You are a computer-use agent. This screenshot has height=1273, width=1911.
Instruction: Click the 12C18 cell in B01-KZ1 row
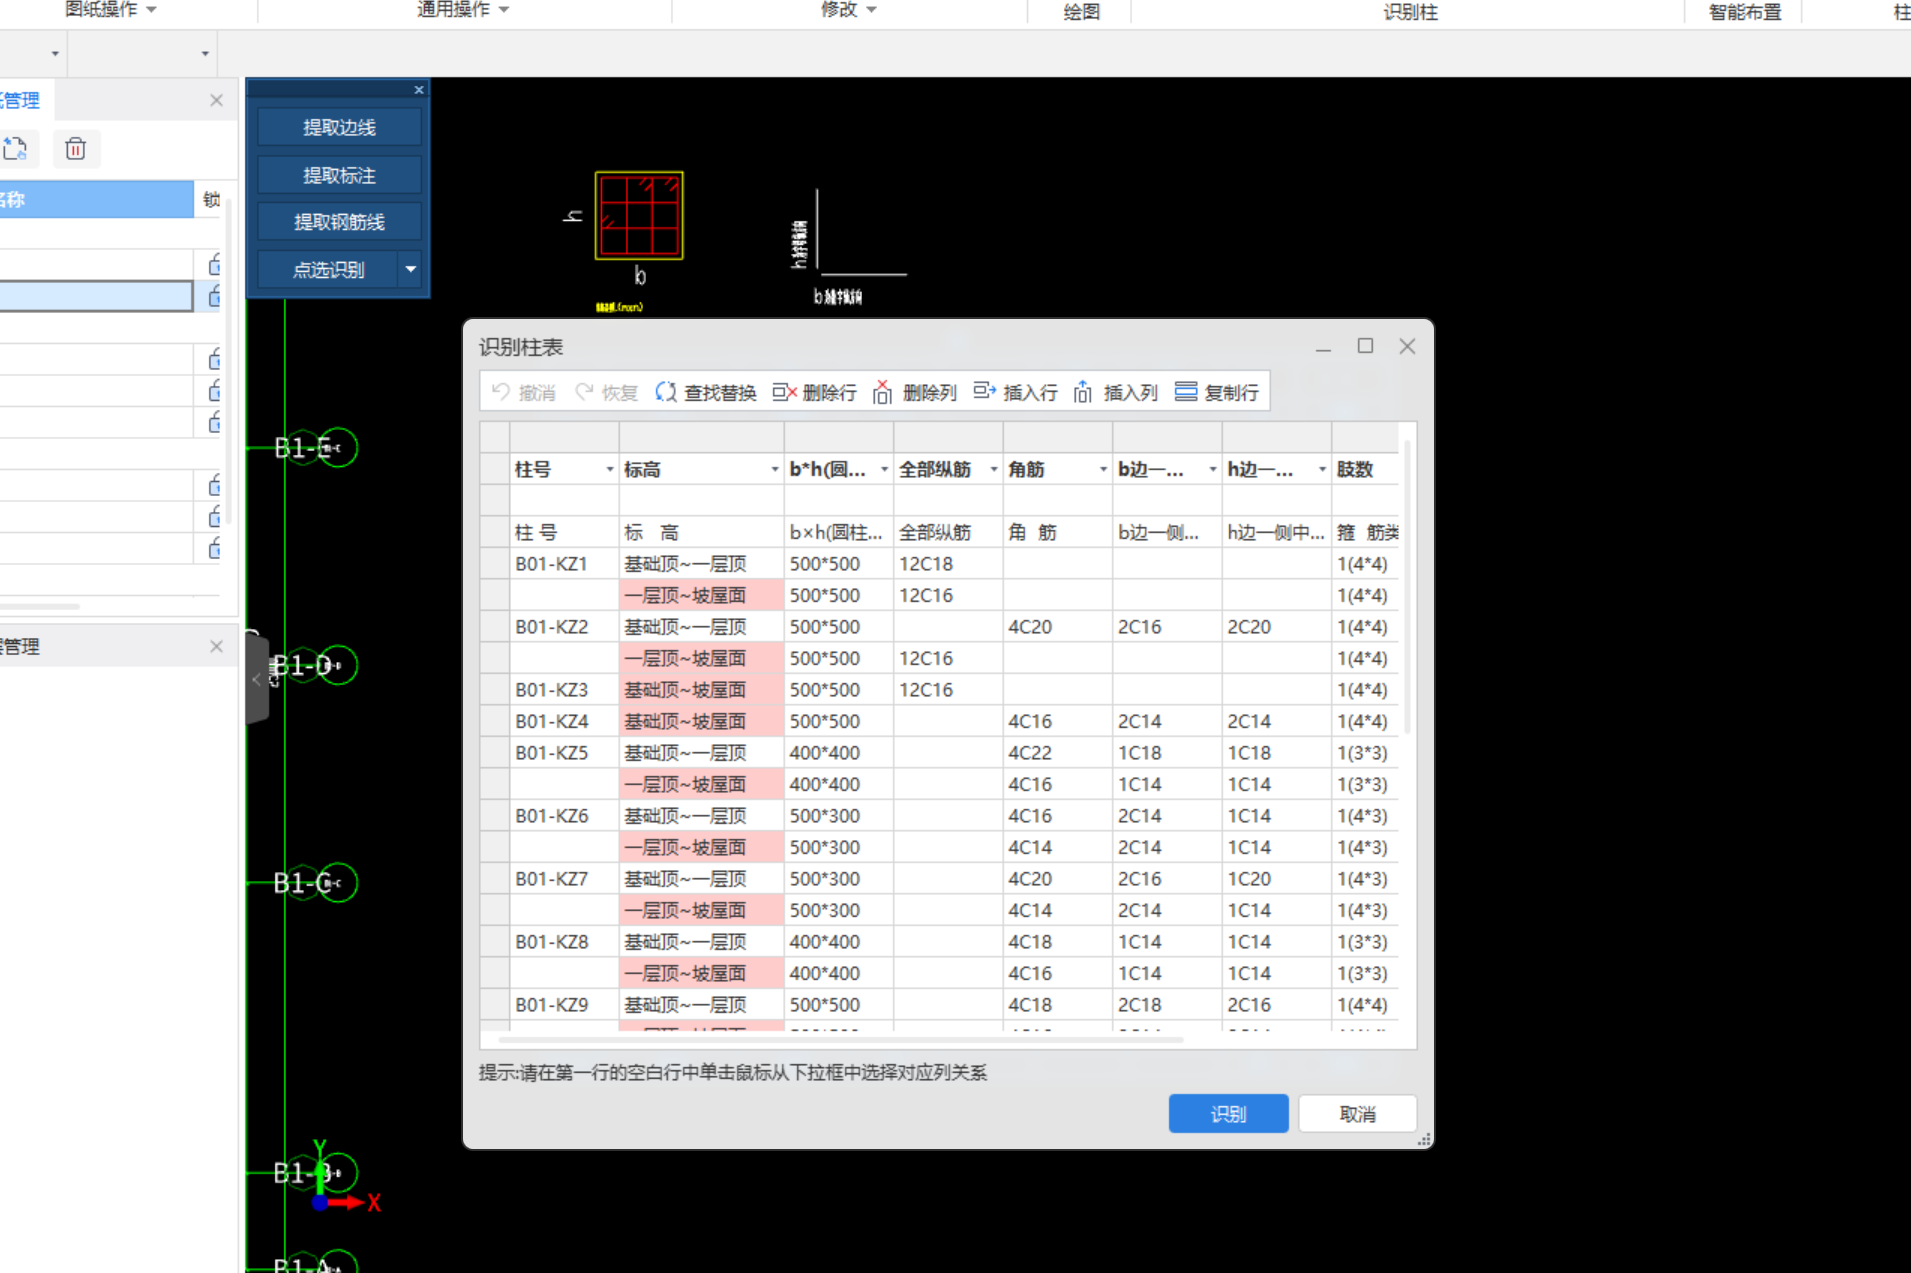(x=947, y=564)
